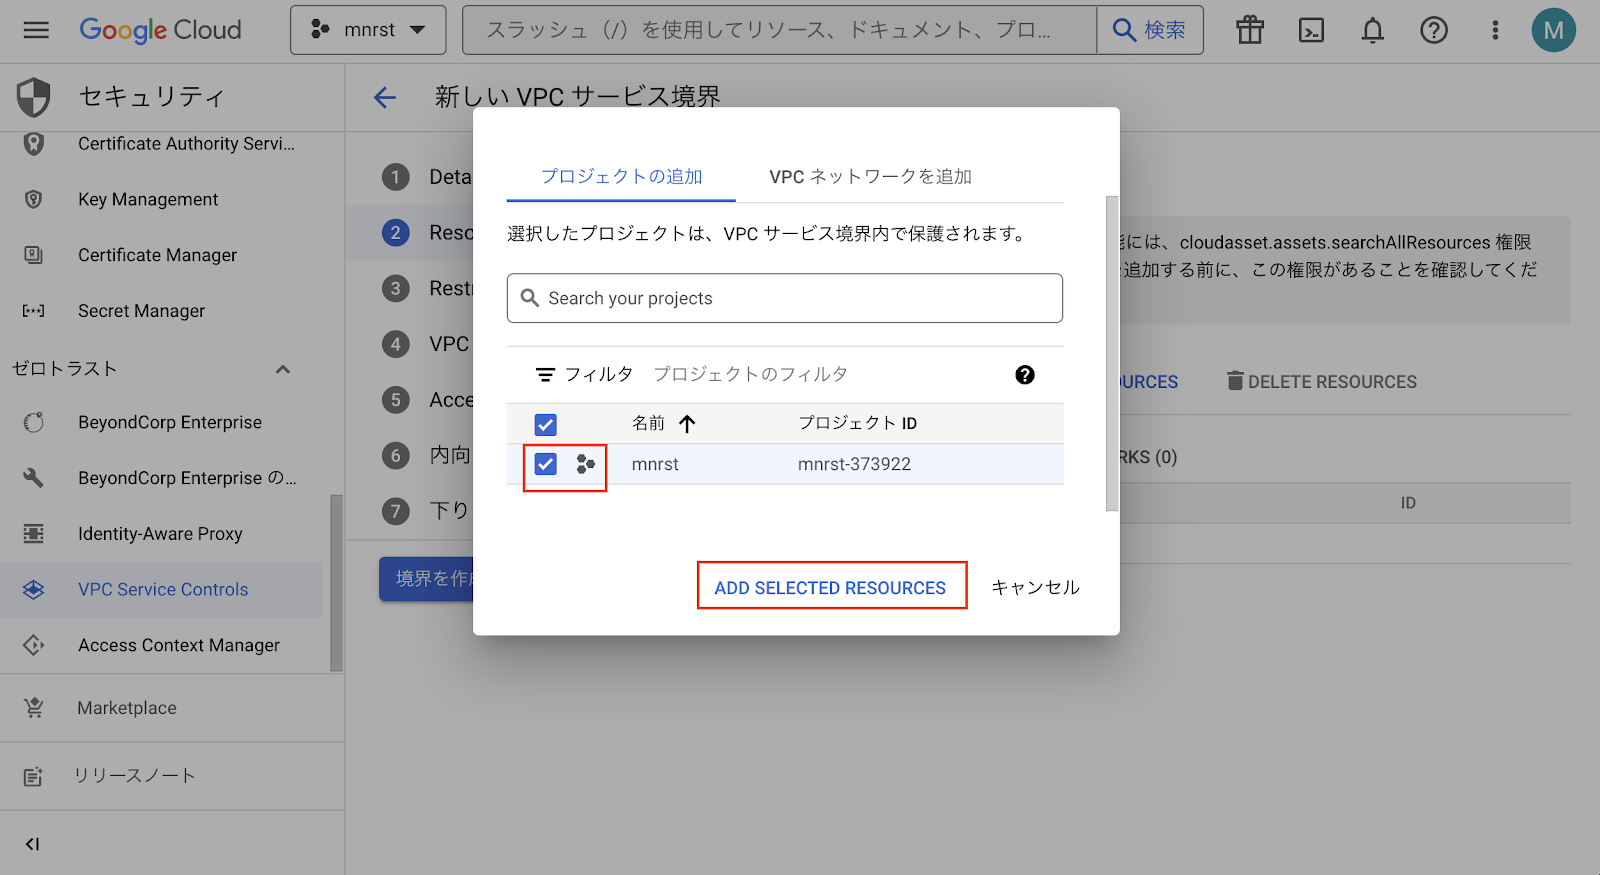1600x875 pixels.
Task: Activate Cloud Shell terminal icon
Action: (x=1311, y=30)
